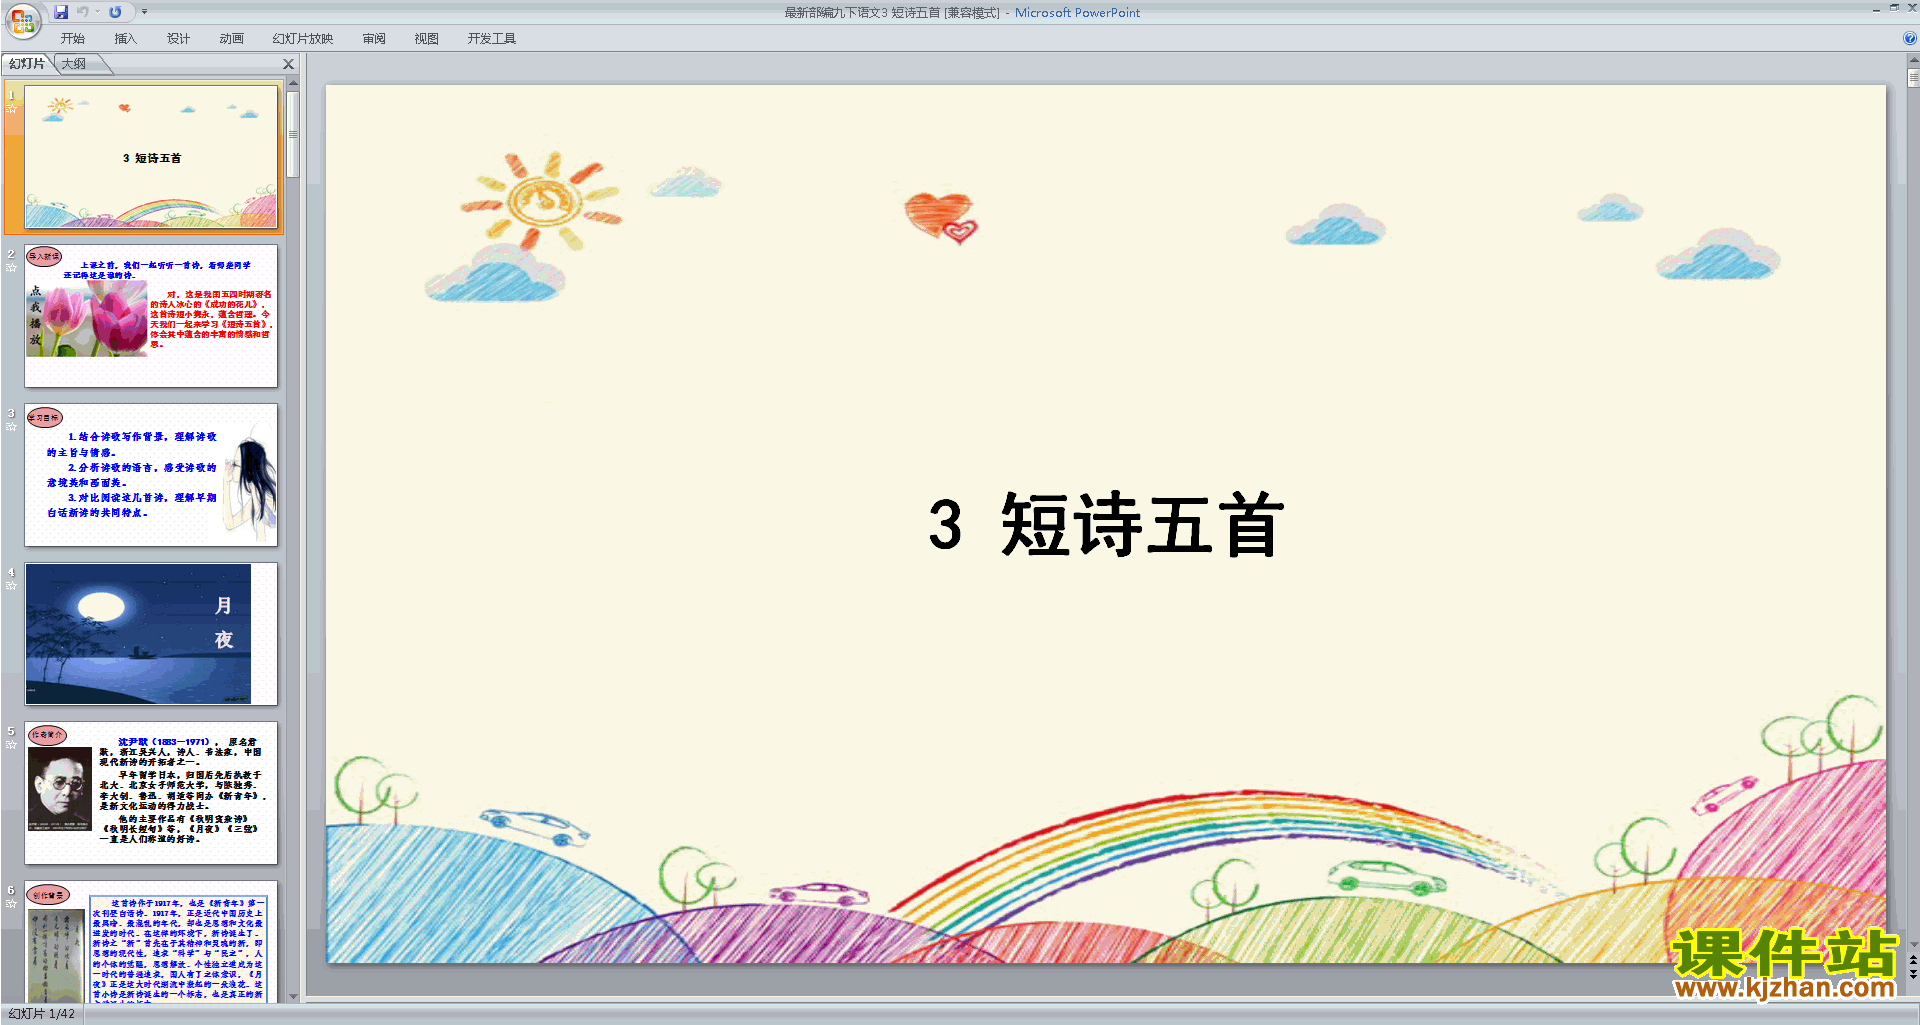The width and height of the screenshot is (1920, 1025).
Task: Open the 设计 ribbon tab
Action: 178,39
